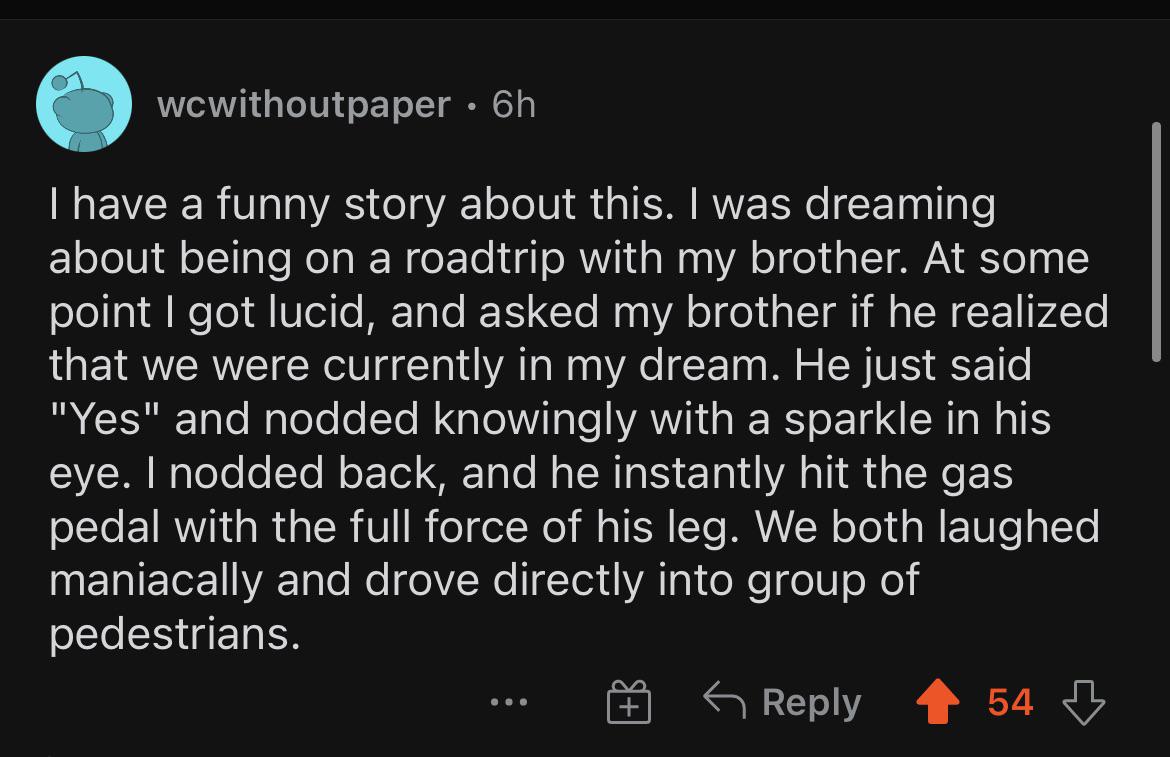Click the 6h comment timestamp
This screenshot has width=1170, height=757.
[x=514, y=104]
